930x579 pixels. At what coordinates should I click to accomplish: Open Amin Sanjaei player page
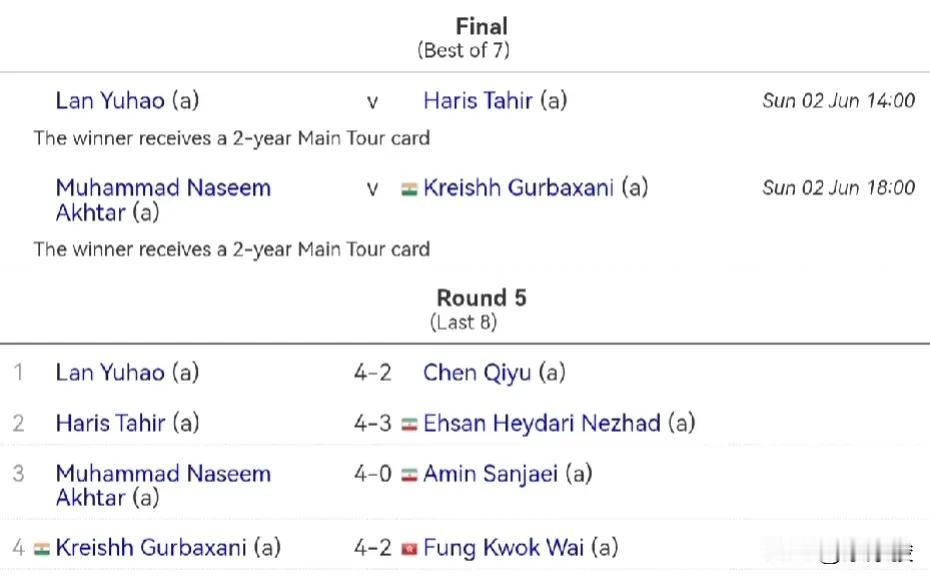491,474
